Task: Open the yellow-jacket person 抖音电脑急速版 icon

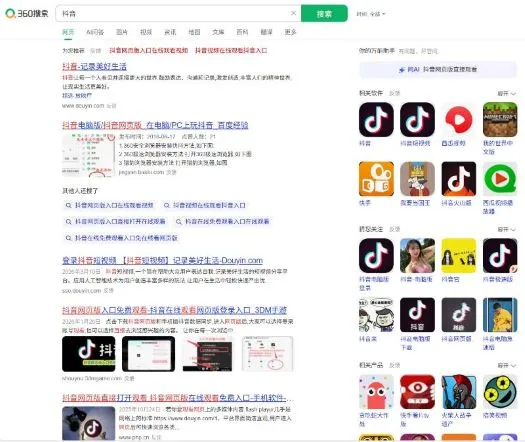Action: coord(500,315)
